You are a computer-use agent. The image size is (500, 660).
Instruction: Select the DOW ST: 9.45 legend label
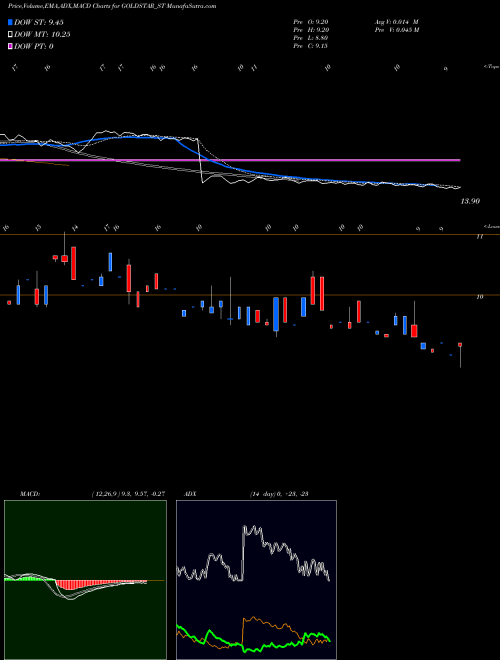[39, 22]
